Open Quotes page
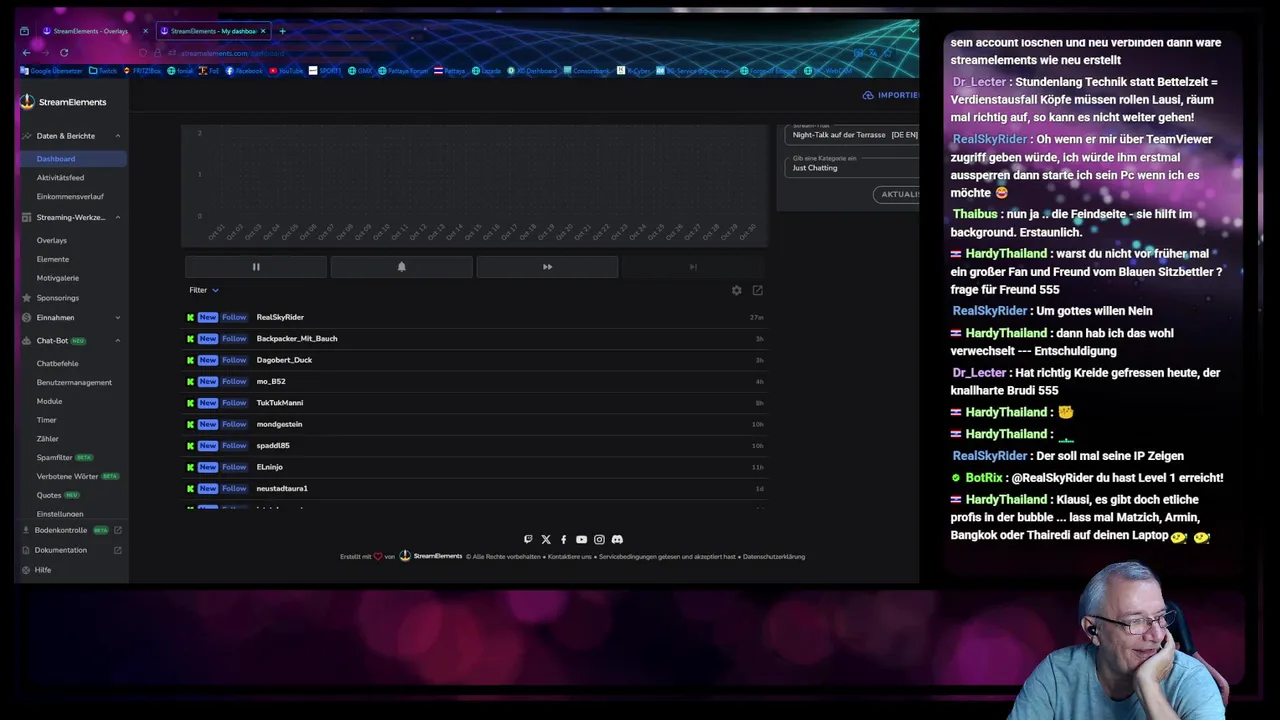The width and height of the screenshot is (1280, 720). click(x=49, y=496)
